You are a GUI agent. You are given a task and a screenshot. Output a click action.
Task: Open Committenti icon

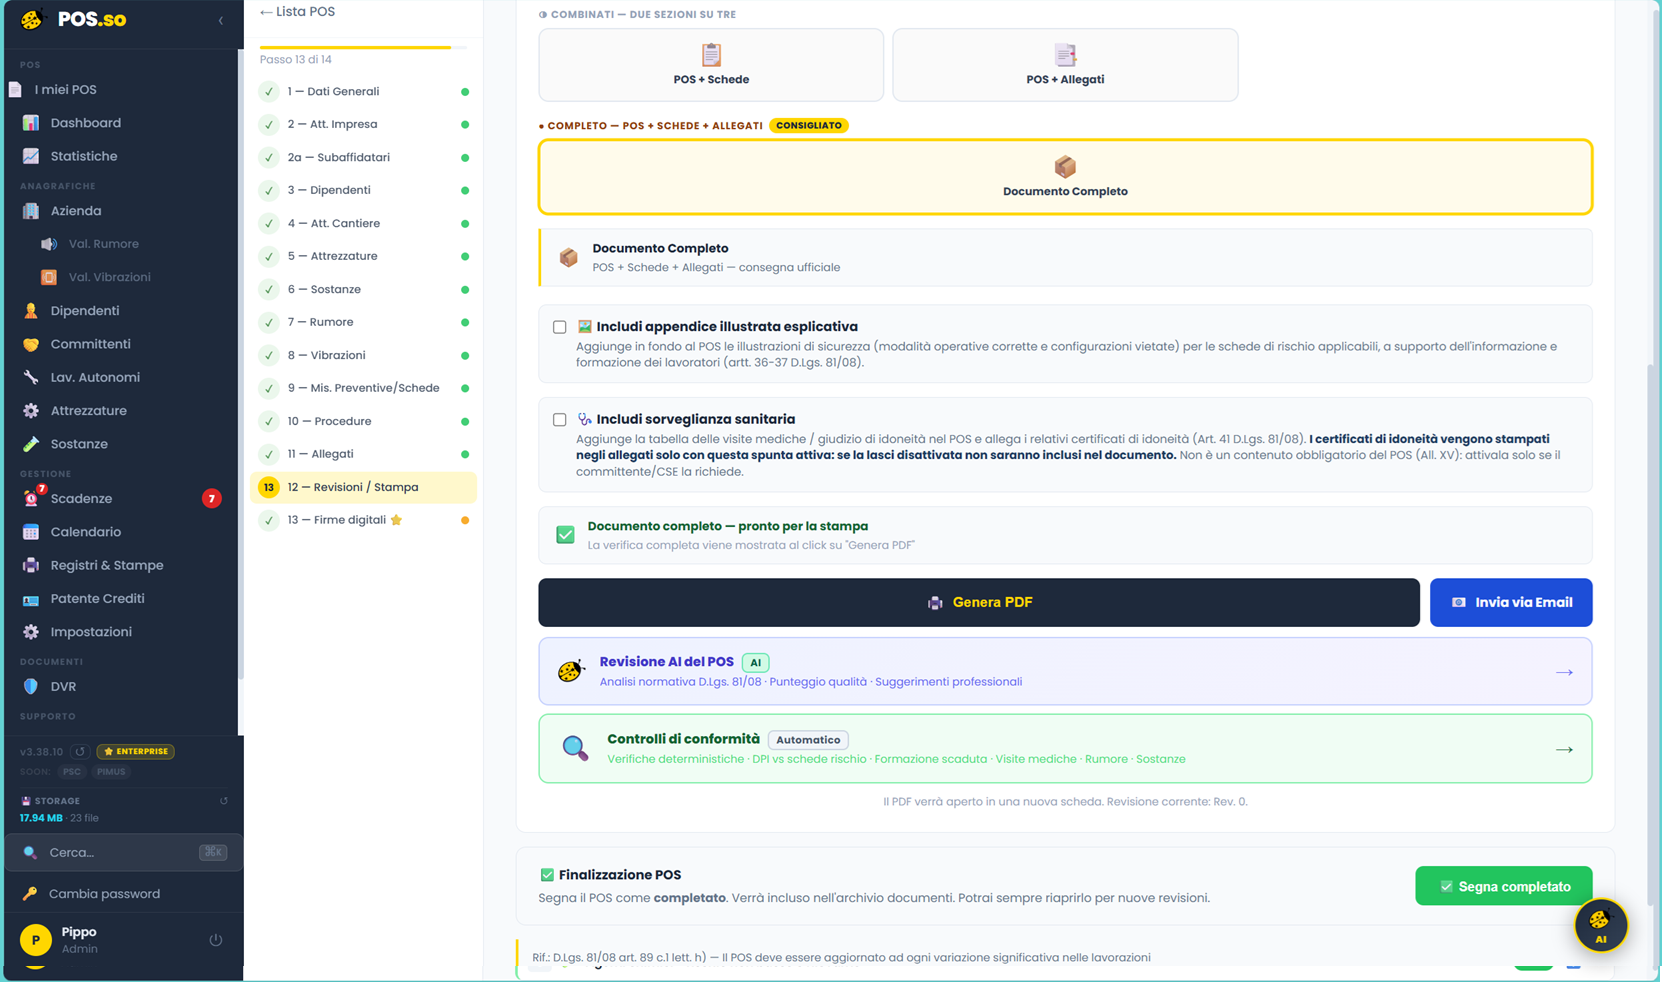31,344
